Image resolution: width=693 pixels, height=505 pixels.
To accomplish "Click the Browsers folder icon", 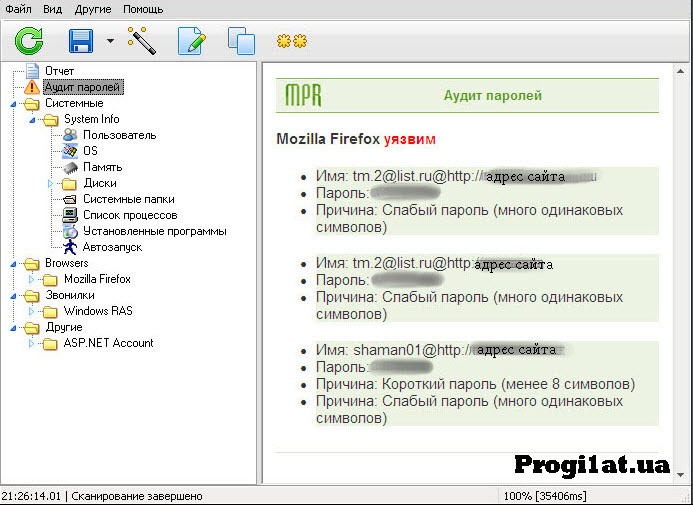I will point(31,263).
